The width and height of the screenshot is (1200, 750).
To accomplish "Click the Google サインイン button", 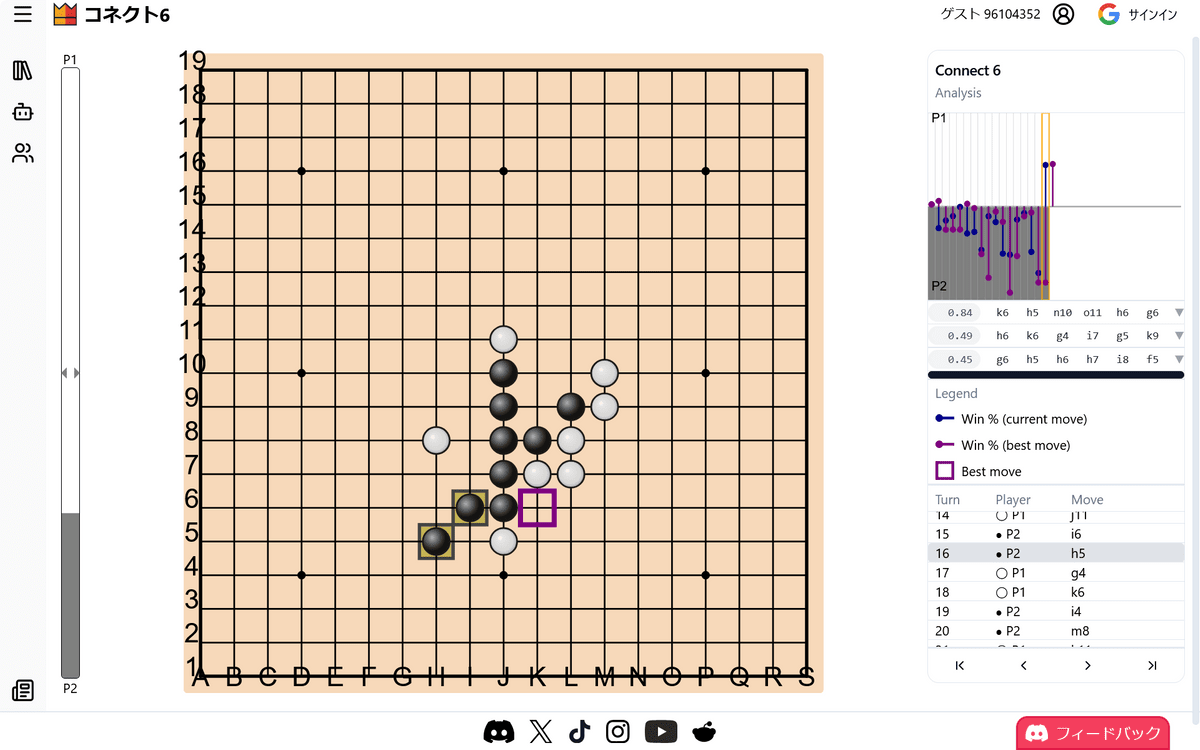I will point(1137,14).
